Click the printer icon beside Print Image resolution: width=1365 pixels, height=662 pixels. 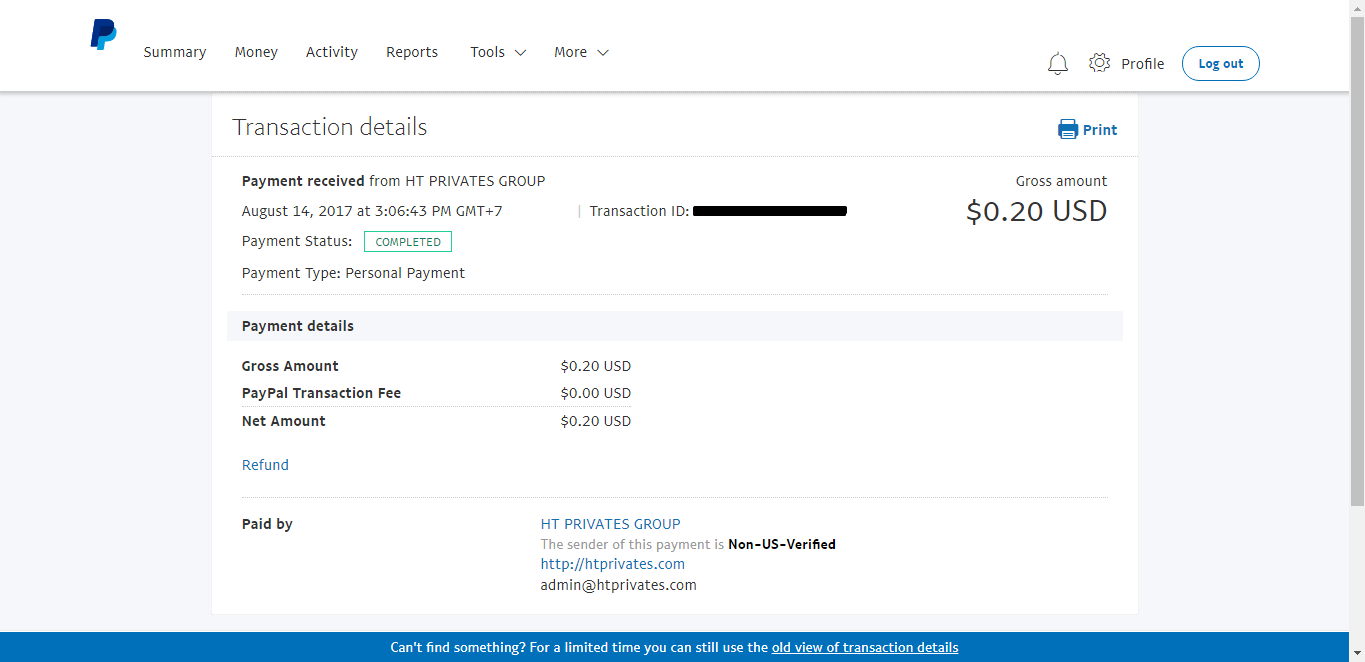[1068, 130]
